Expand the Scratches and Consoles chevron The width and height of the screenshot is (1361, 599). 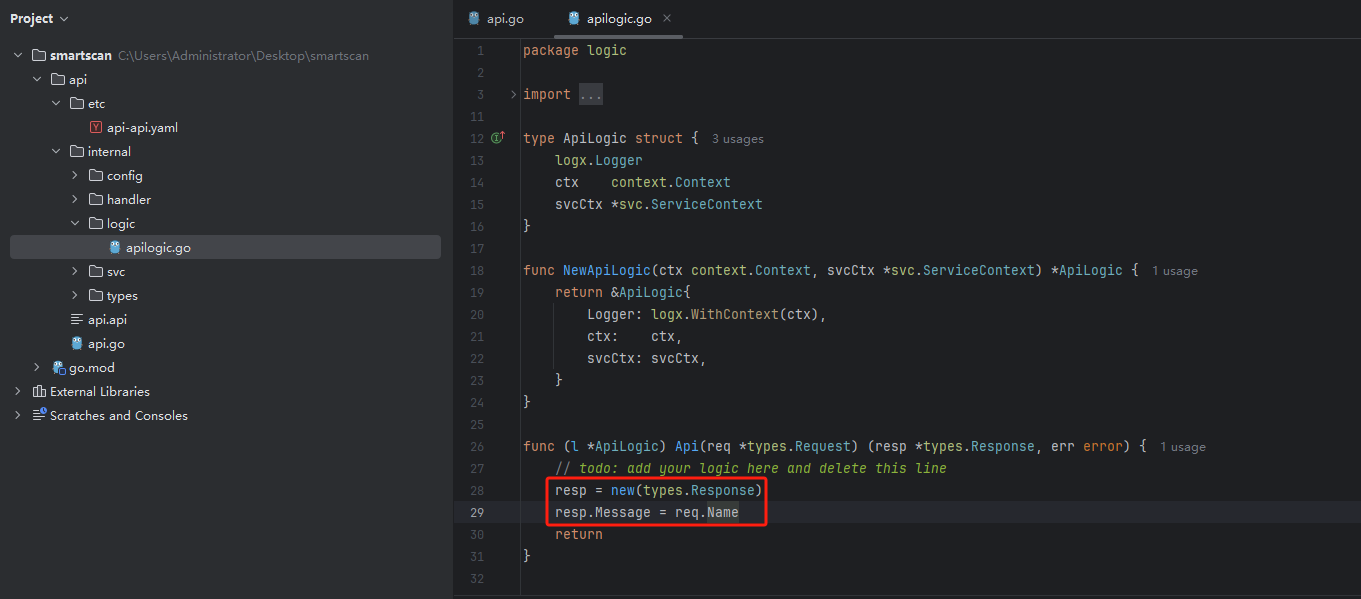click(x=18, y=416)
